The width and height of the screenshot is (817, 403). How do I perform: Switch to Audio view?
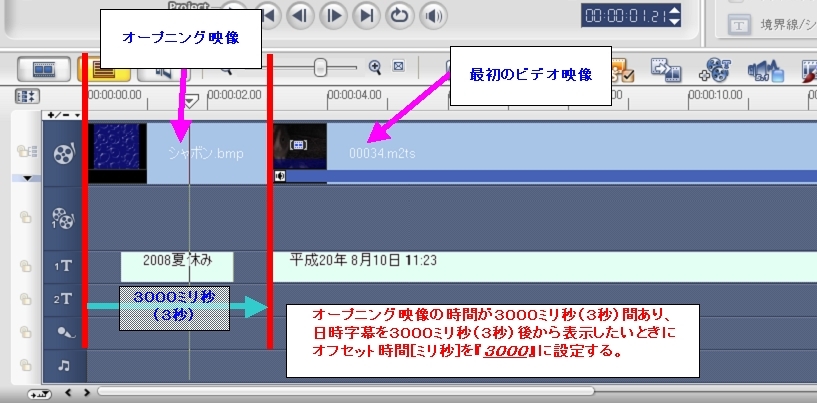point(164,75)
